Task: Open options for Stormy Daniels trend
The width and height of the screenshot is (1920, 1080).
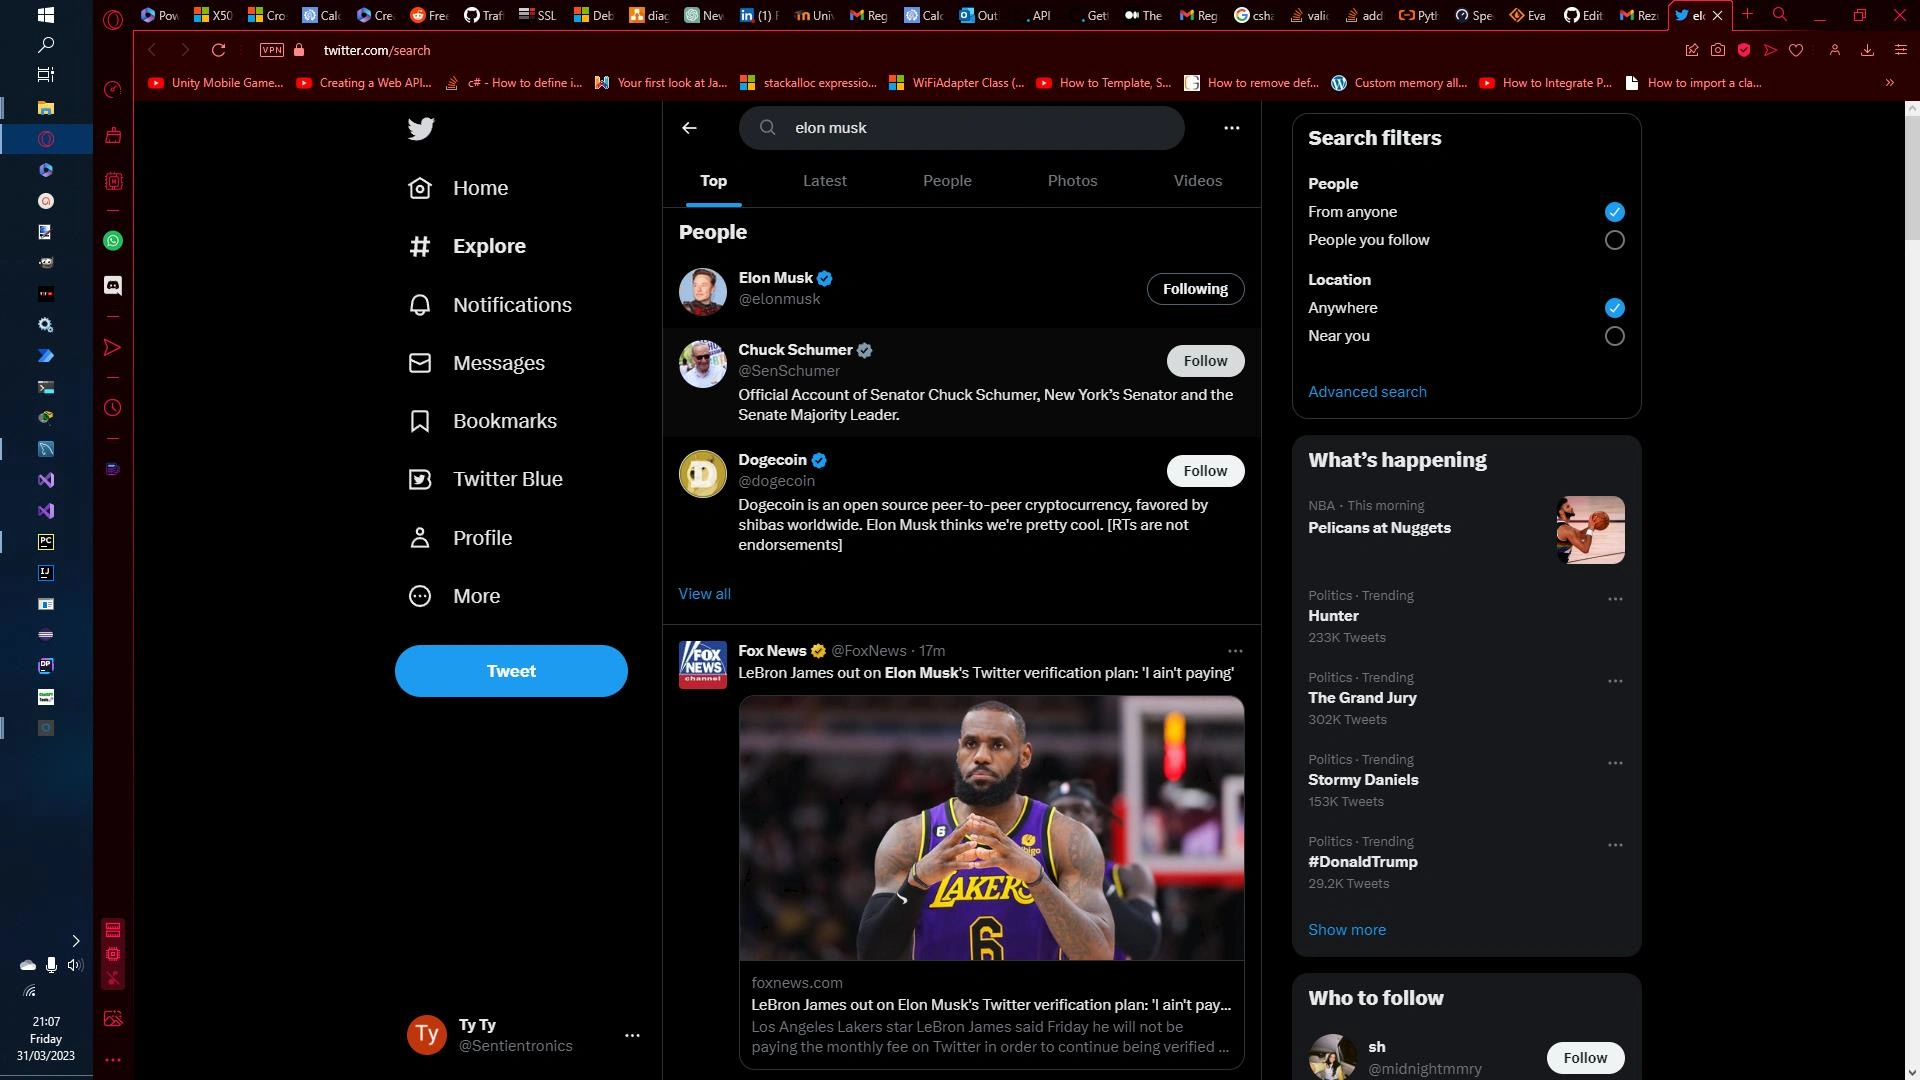Action: coord(1615,763)
